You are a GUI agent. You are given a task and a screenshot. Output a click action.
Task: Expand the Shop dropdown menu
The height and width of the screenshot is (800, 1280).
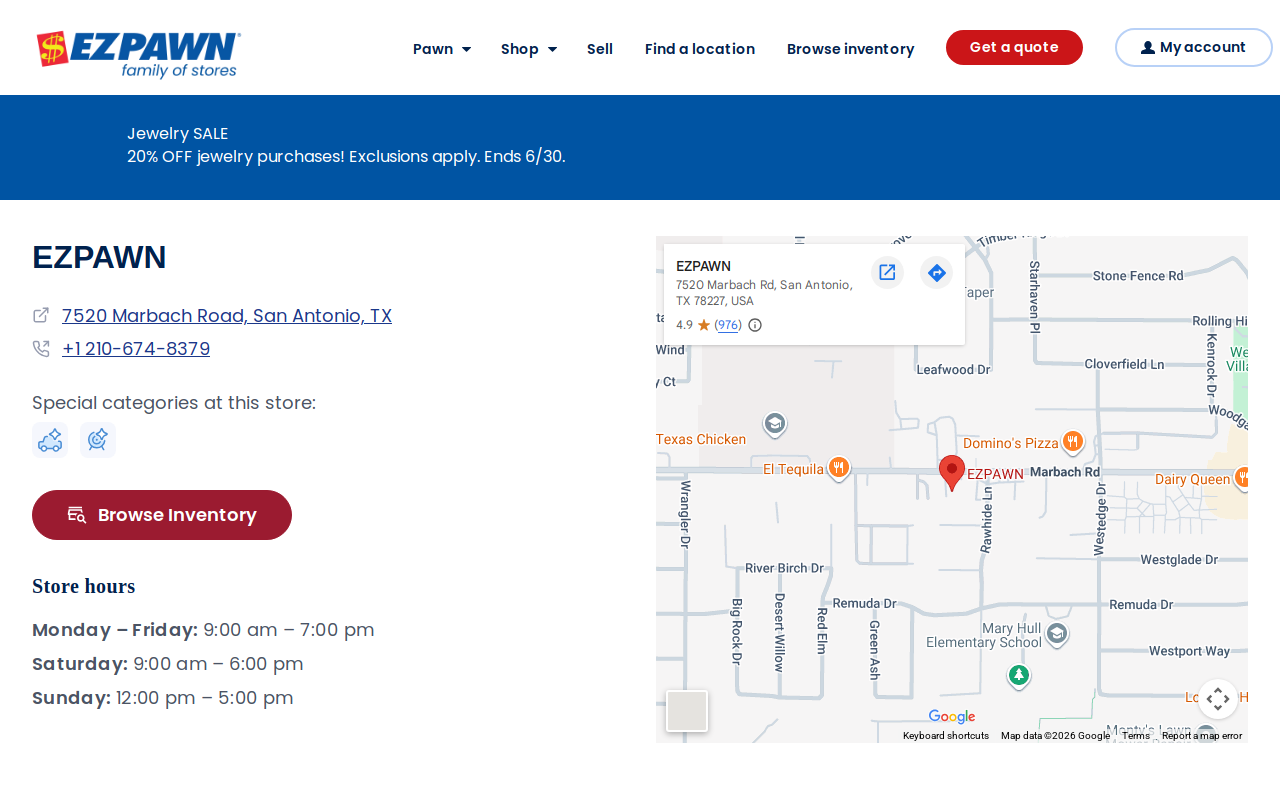click(529, 49)
